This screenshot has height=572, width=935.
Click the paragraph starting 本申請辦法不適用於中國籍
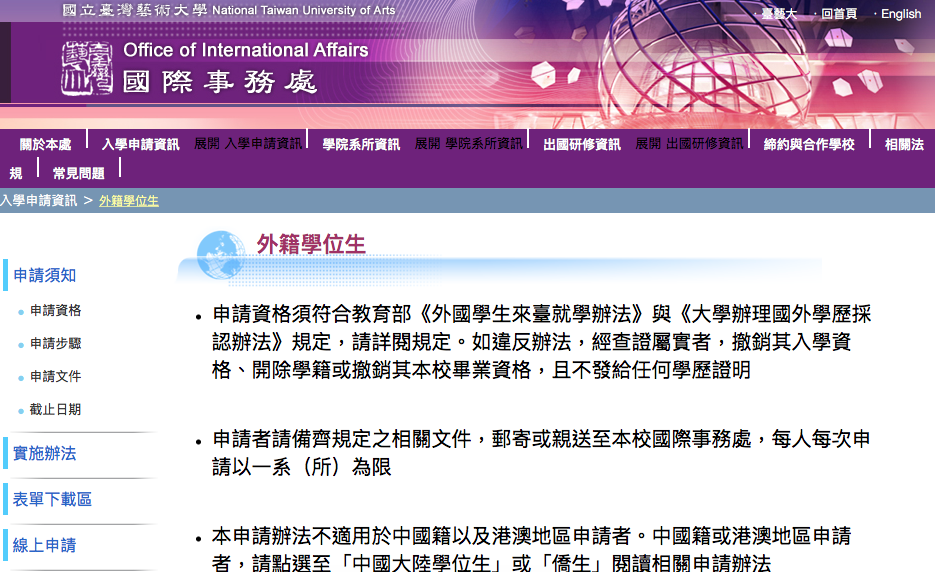pos(532,549)
